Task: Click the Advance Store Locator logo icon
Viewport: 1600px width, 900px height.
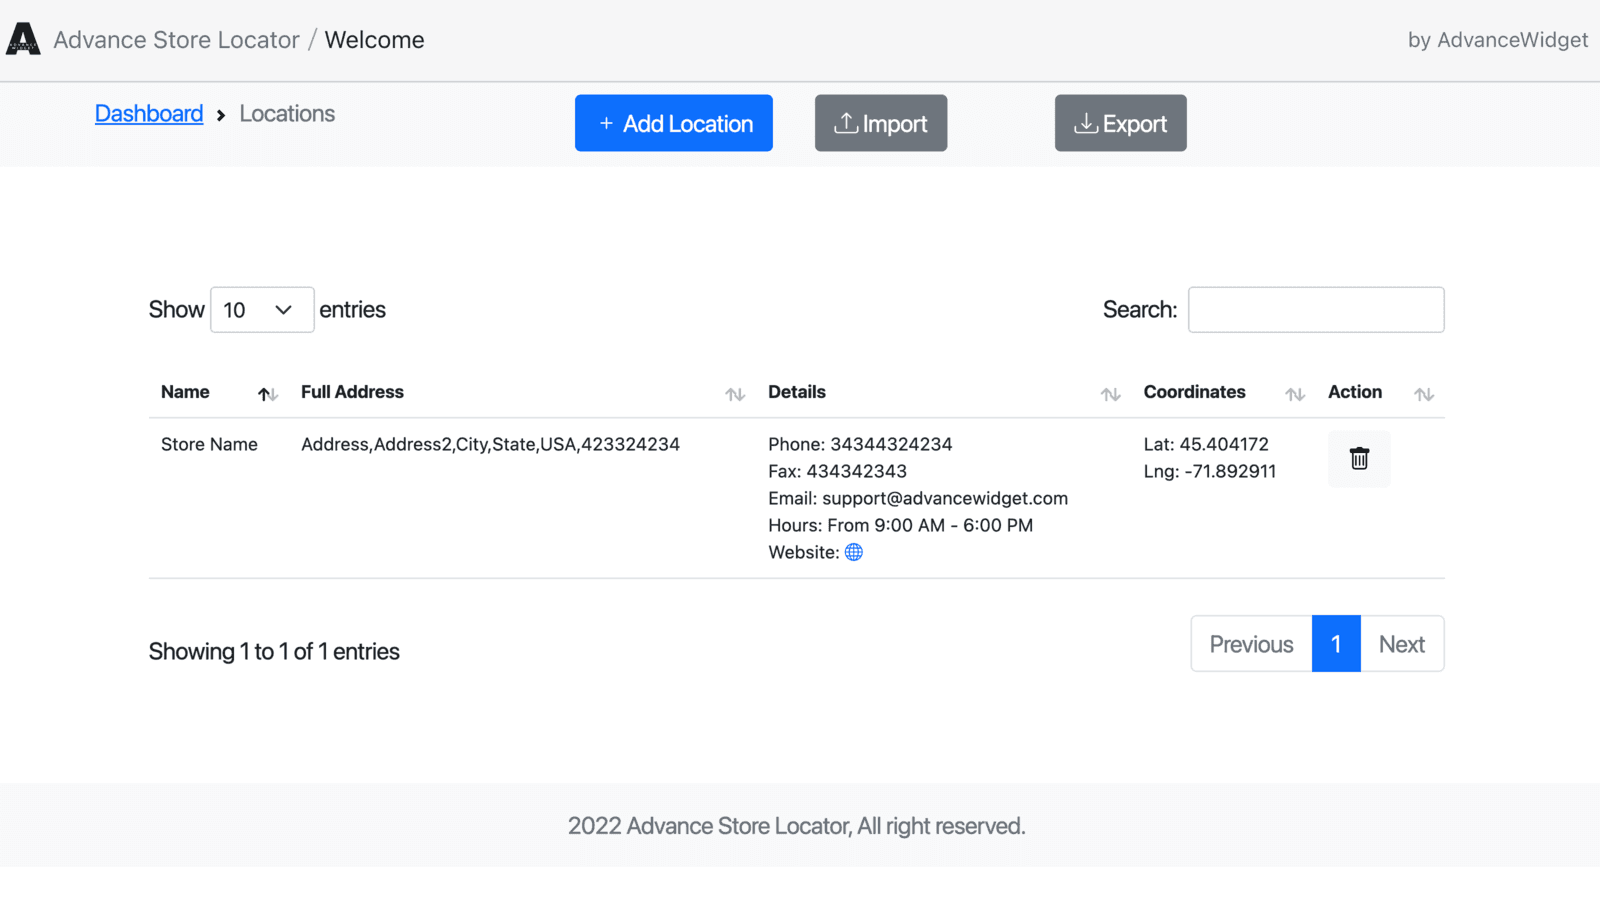Action: tap(22, 39)
